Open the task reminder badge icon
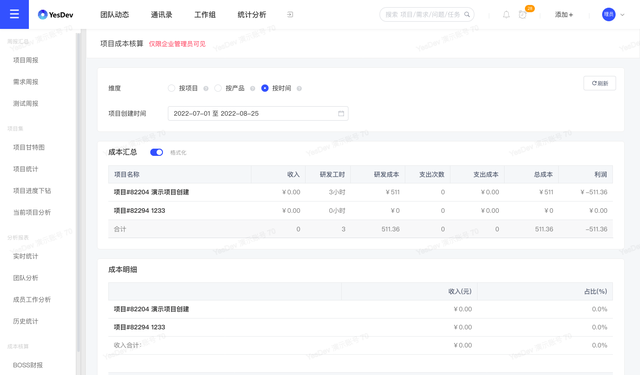Image resolution: width=640 pixels, height=375 pixels. (x=522, y=15)
